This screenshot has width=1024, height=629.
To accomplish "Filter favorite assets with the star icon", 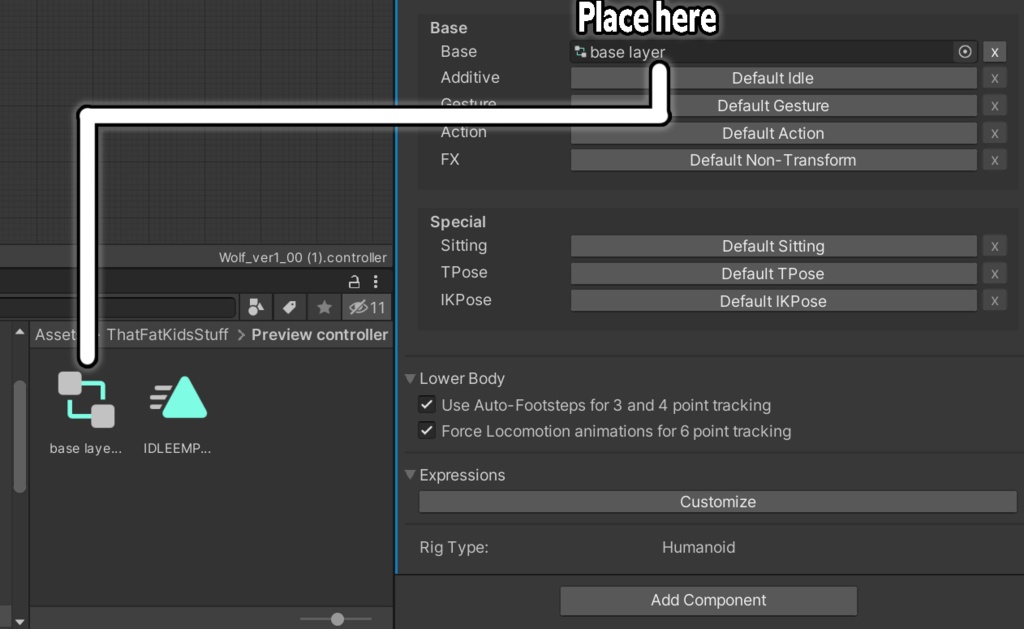I will click(x=323, y=307).
